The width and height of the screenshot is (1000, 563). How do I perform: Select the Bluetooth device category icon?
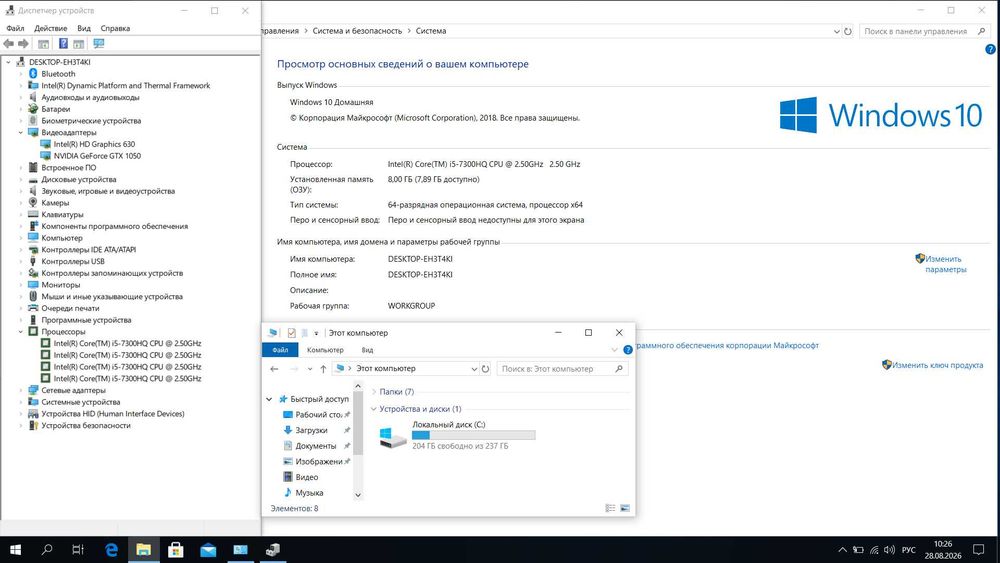[33, 74]
